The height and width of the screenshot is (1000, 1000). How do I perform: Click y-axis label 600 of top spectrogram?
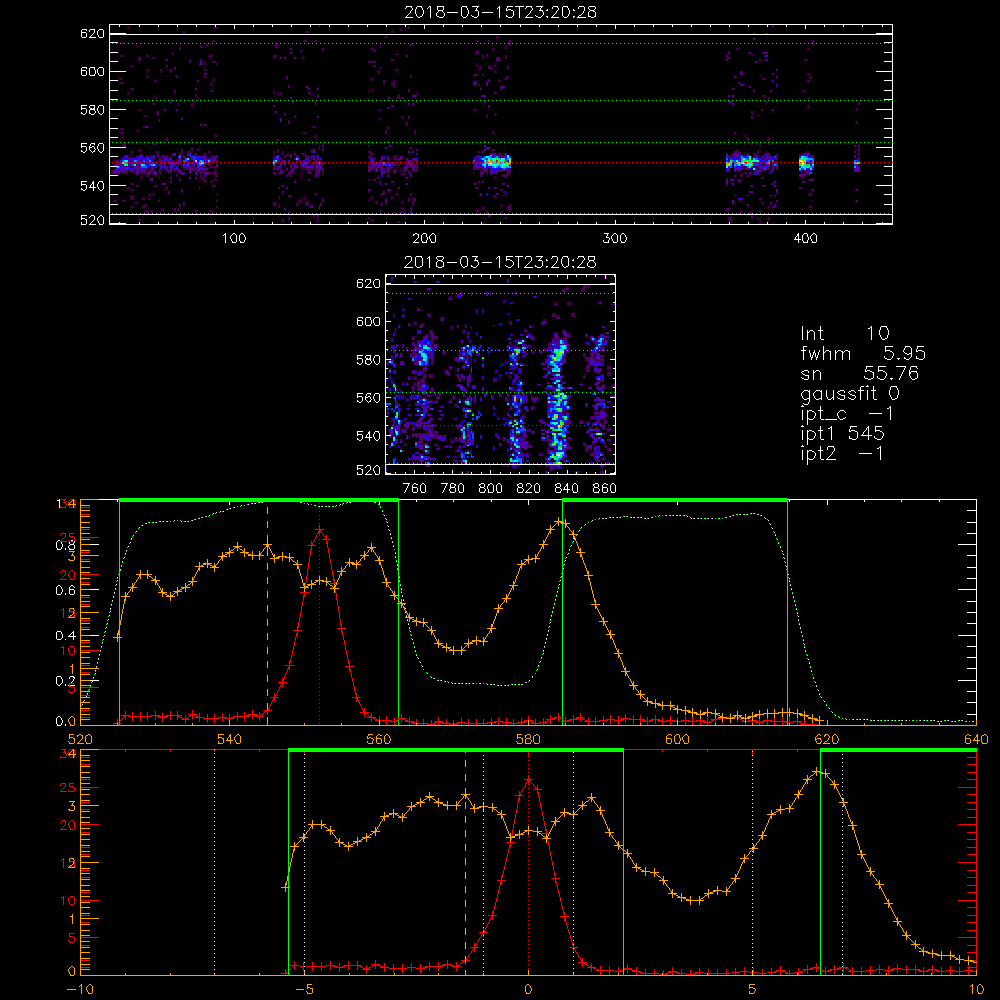click(92, 71)
